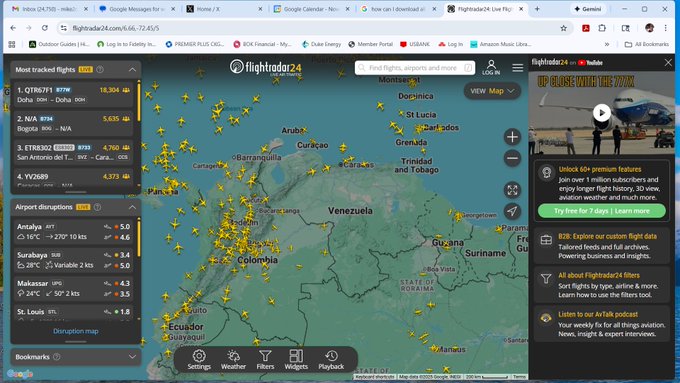Open map Settings gear
Screen dimensions: 680x383
point(199,360)
